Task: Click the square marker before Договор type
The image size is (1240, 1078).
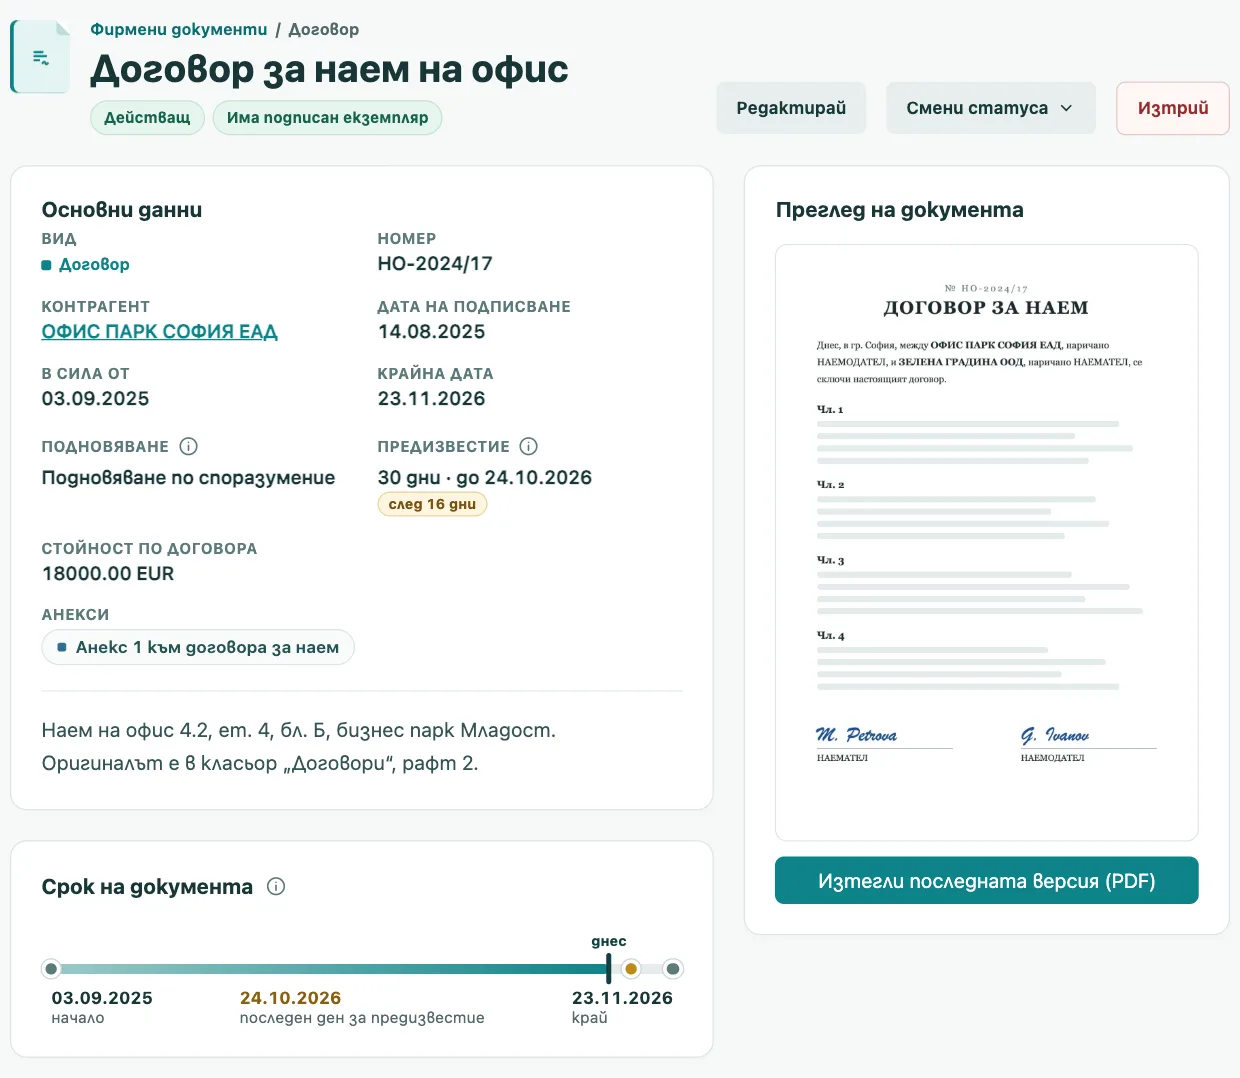Action: (46, 265)
